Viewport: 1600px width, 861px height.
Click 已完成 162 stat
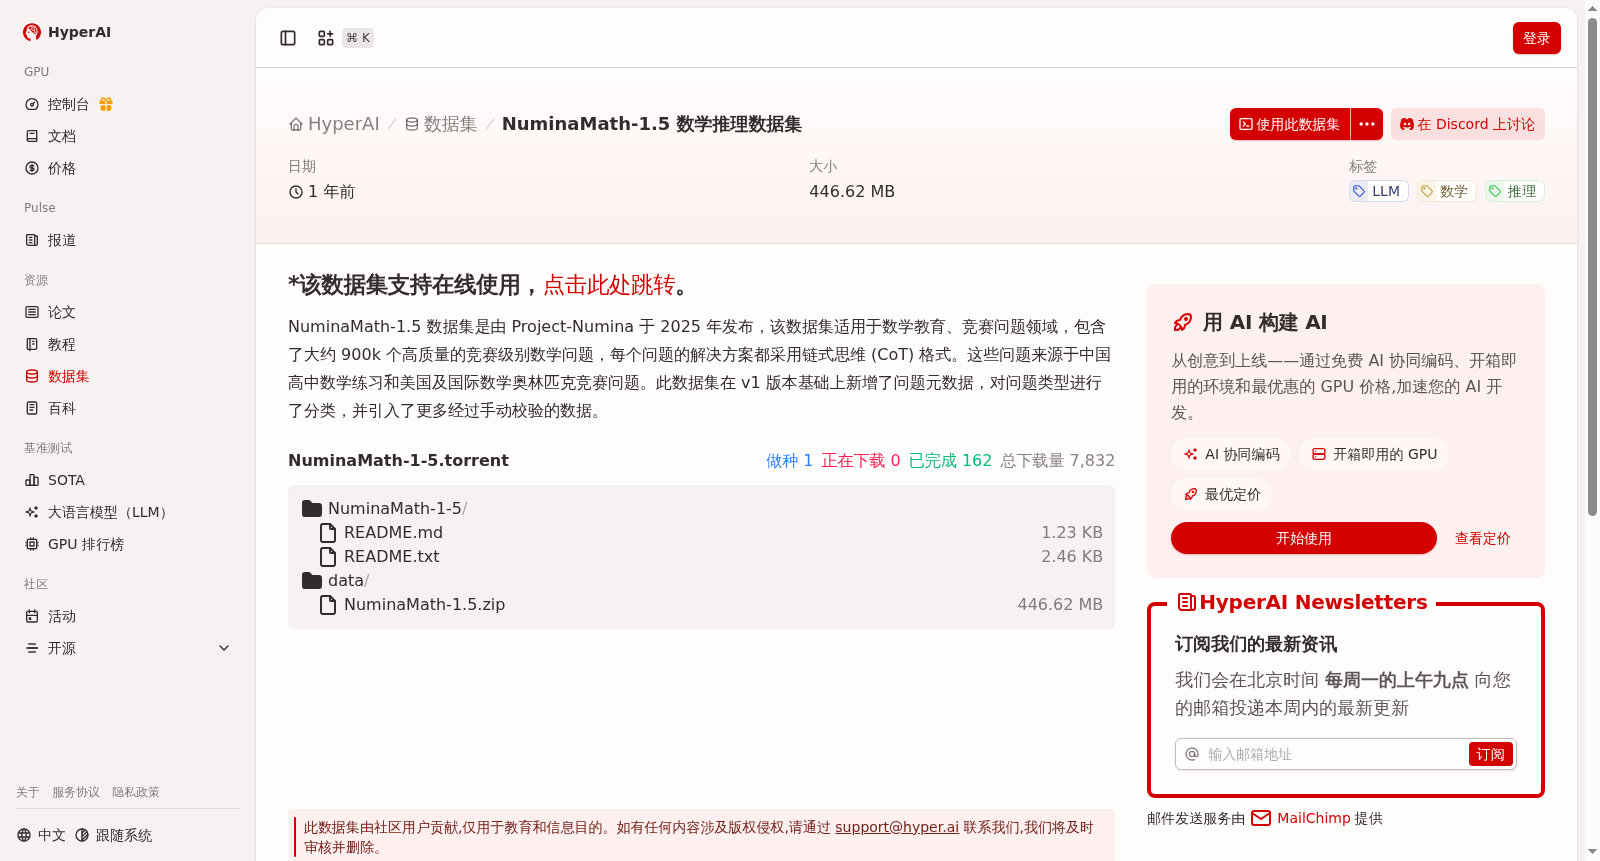coord(950,460)
